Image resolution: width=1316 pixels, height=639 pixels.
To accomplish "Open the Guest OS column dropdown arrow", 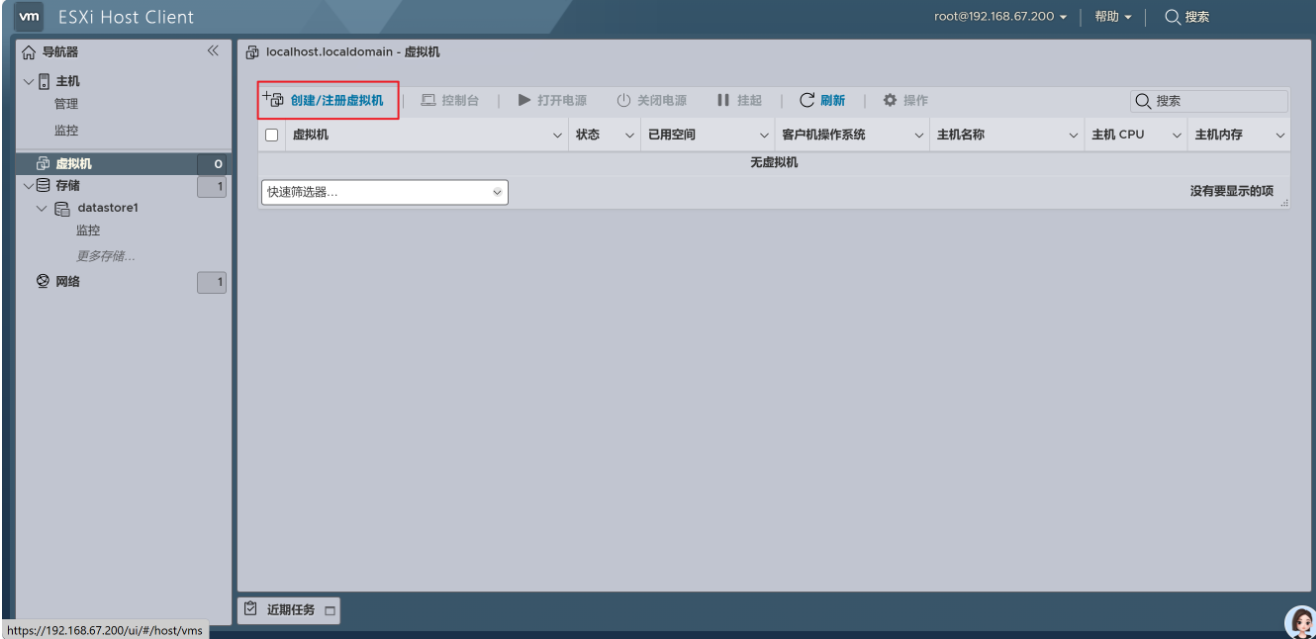I will [x=919, y=135].
